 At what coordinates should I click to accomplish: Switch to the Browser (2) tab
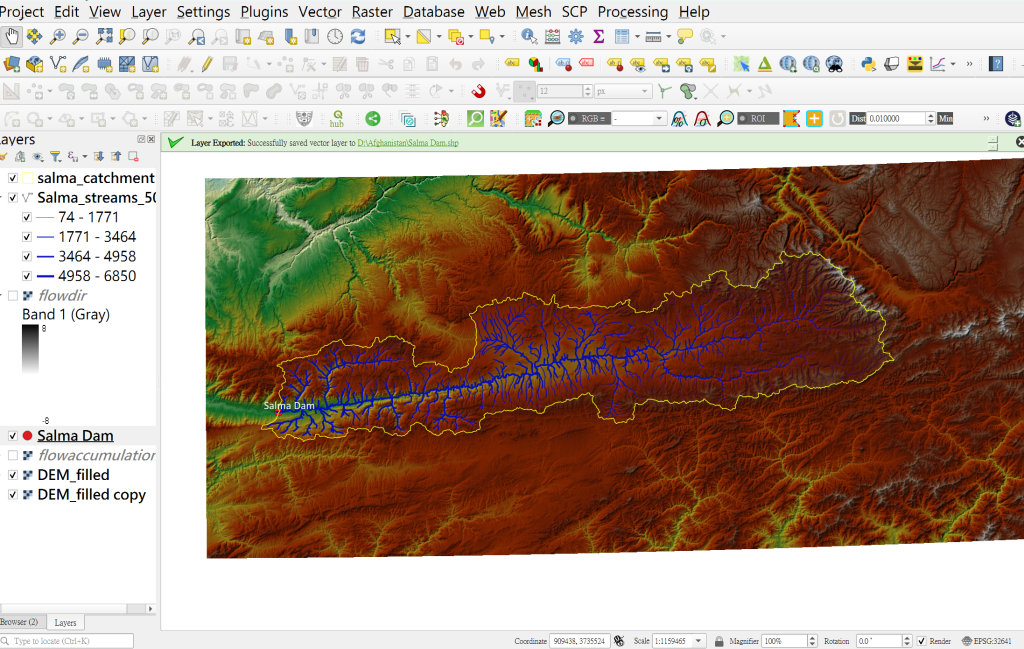[20, 622]
